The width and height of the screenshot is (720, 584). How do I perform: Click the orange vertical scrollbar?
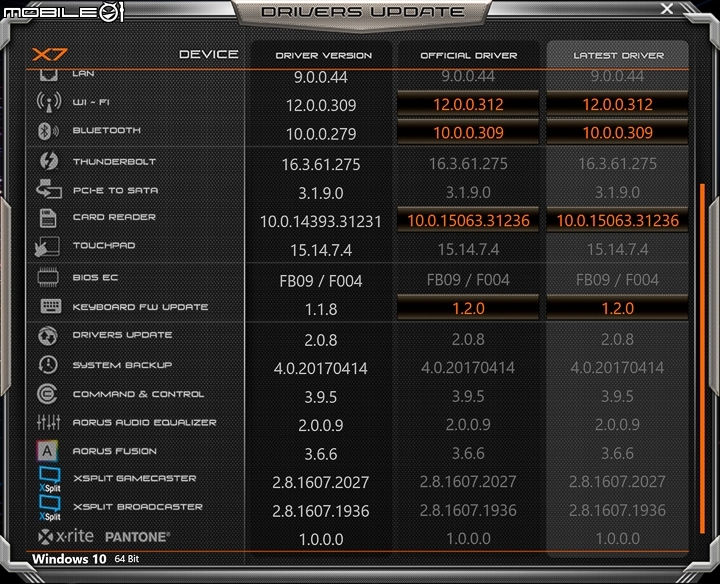702,358
